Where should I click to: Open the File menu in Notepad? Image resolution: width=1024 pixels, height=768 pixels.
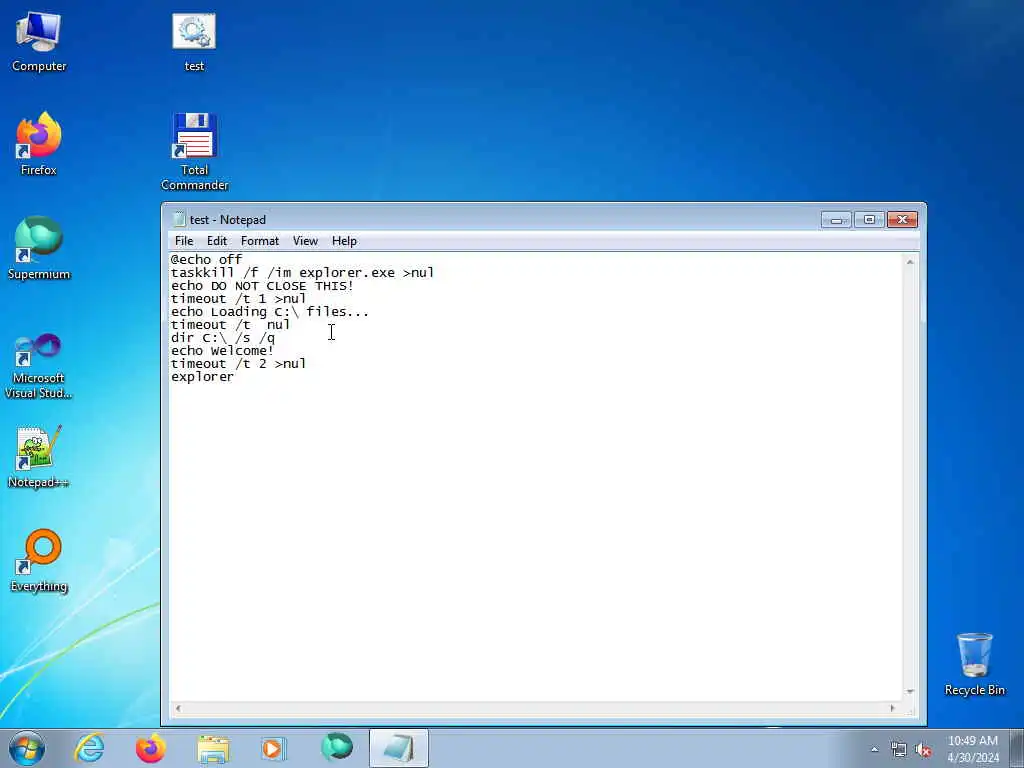click(184, 241)
